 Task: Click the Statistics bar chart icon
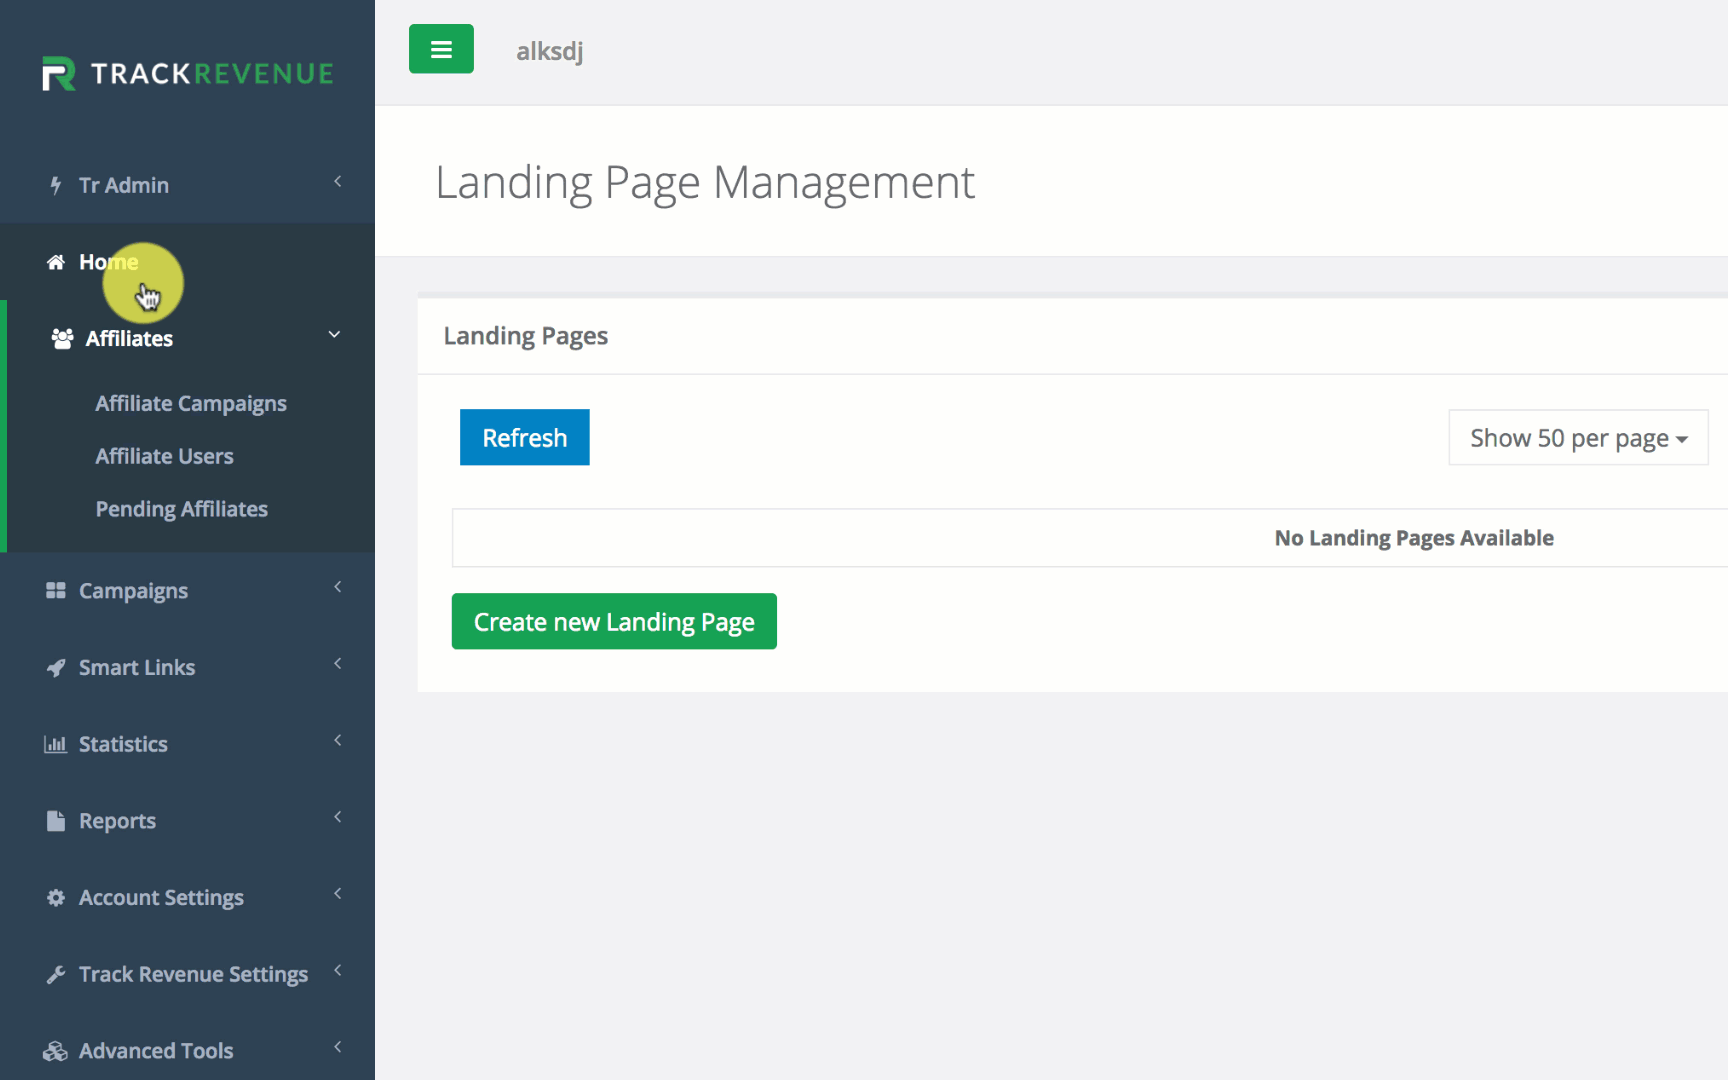pos(56,744)
